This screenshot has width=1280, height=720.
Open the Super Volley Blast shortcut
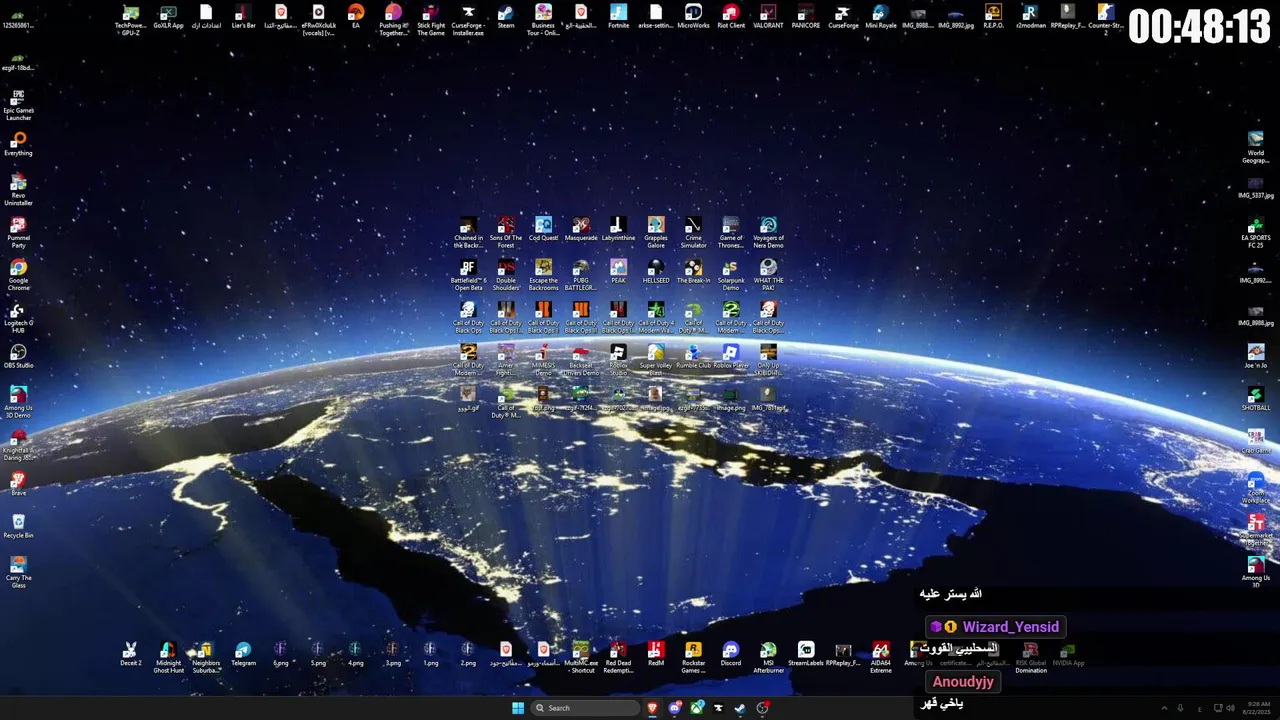(656, 360)
